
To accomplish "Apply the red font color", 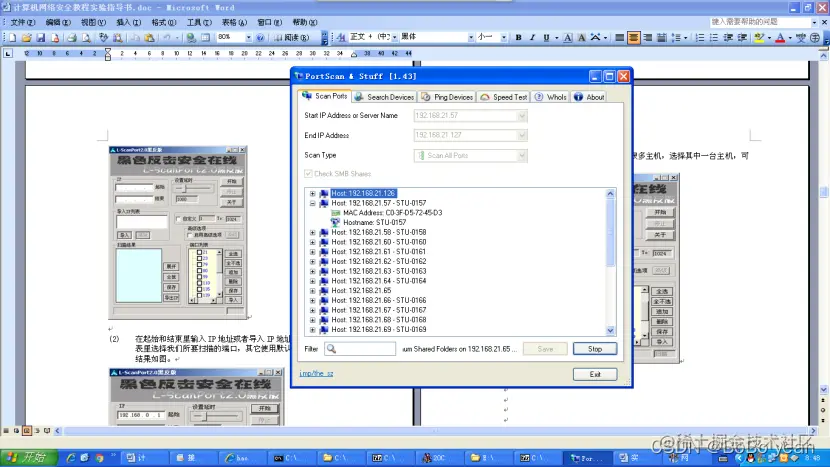I will (780, 38).
